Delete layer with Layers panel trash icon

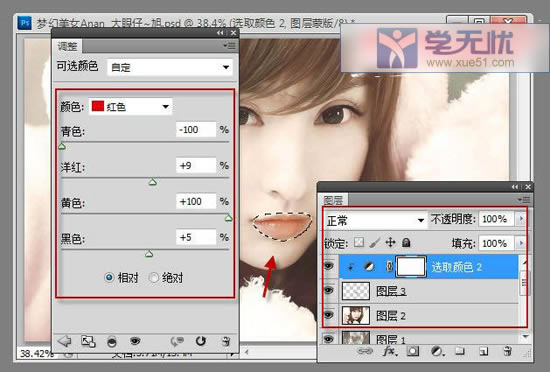[507, 351]
